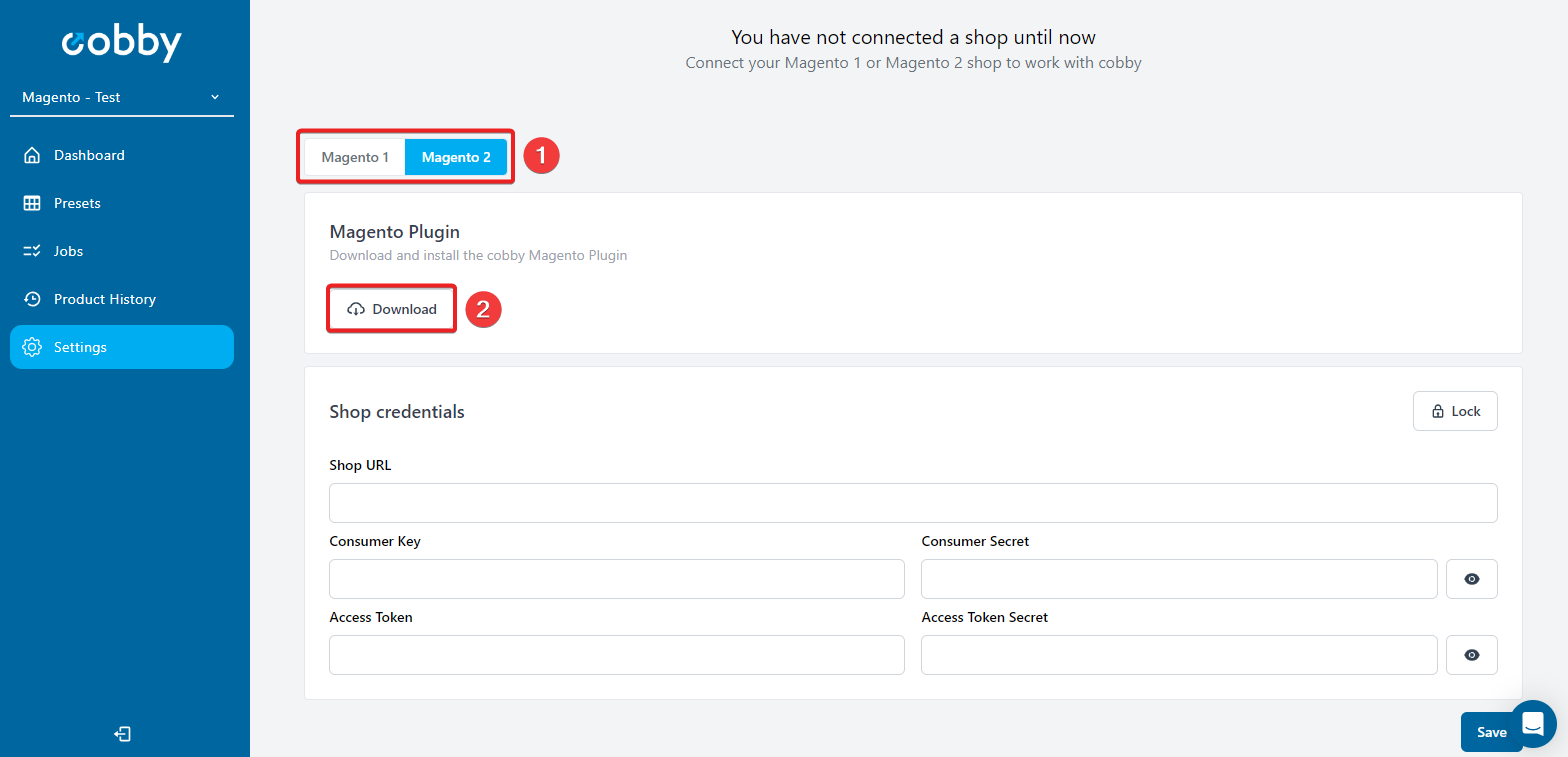The width and height of the screenshot is (1568, 757).
Task: Focus the Access Token input field
Action: pyautogui.click(x=617, y=655)
